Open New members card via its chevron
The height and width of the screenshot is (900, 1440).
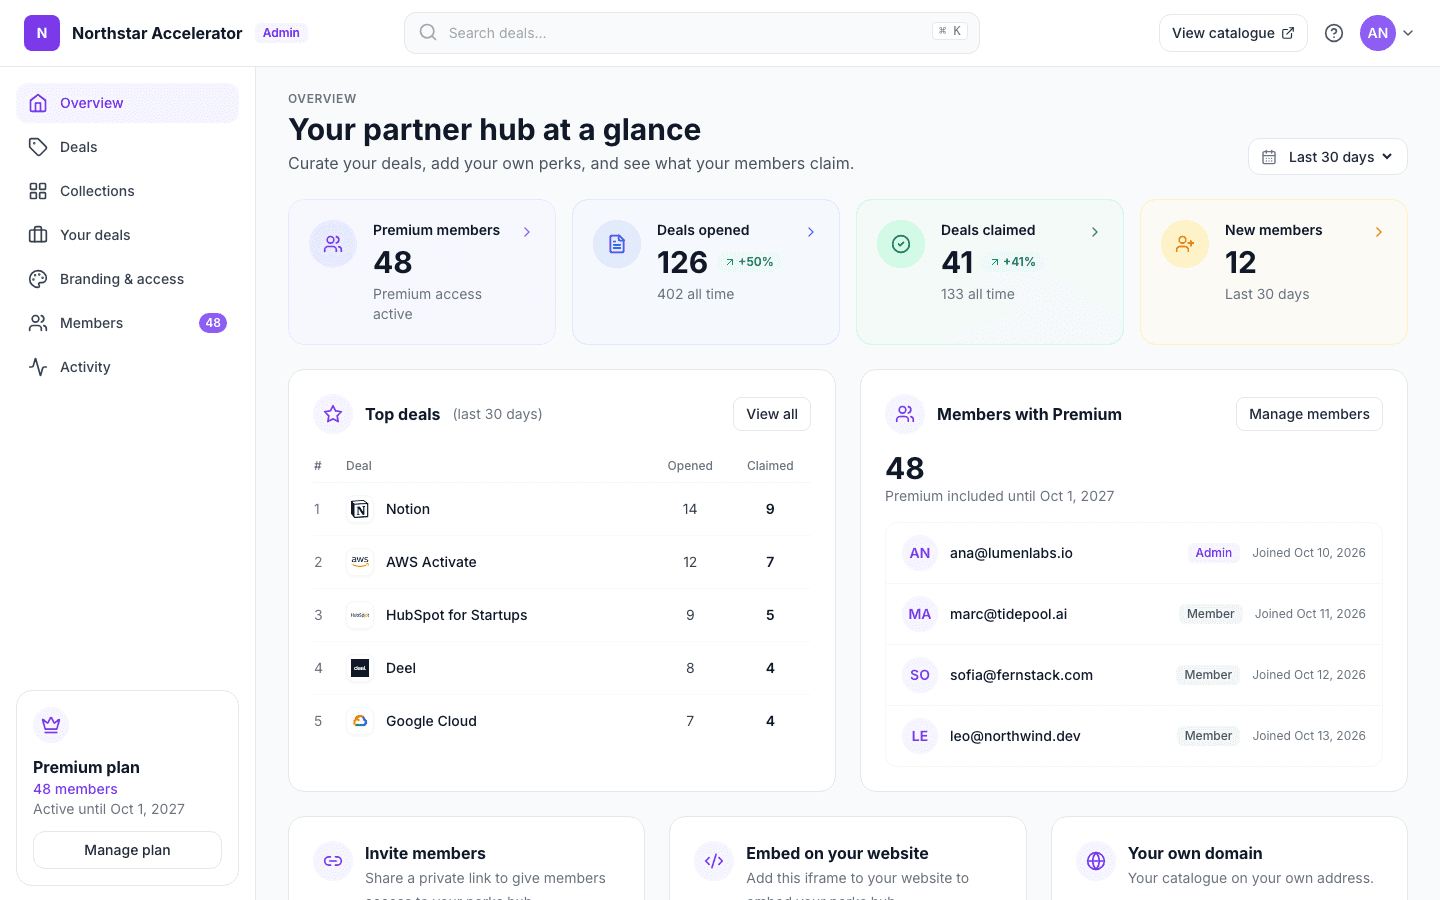point(1379,232)
